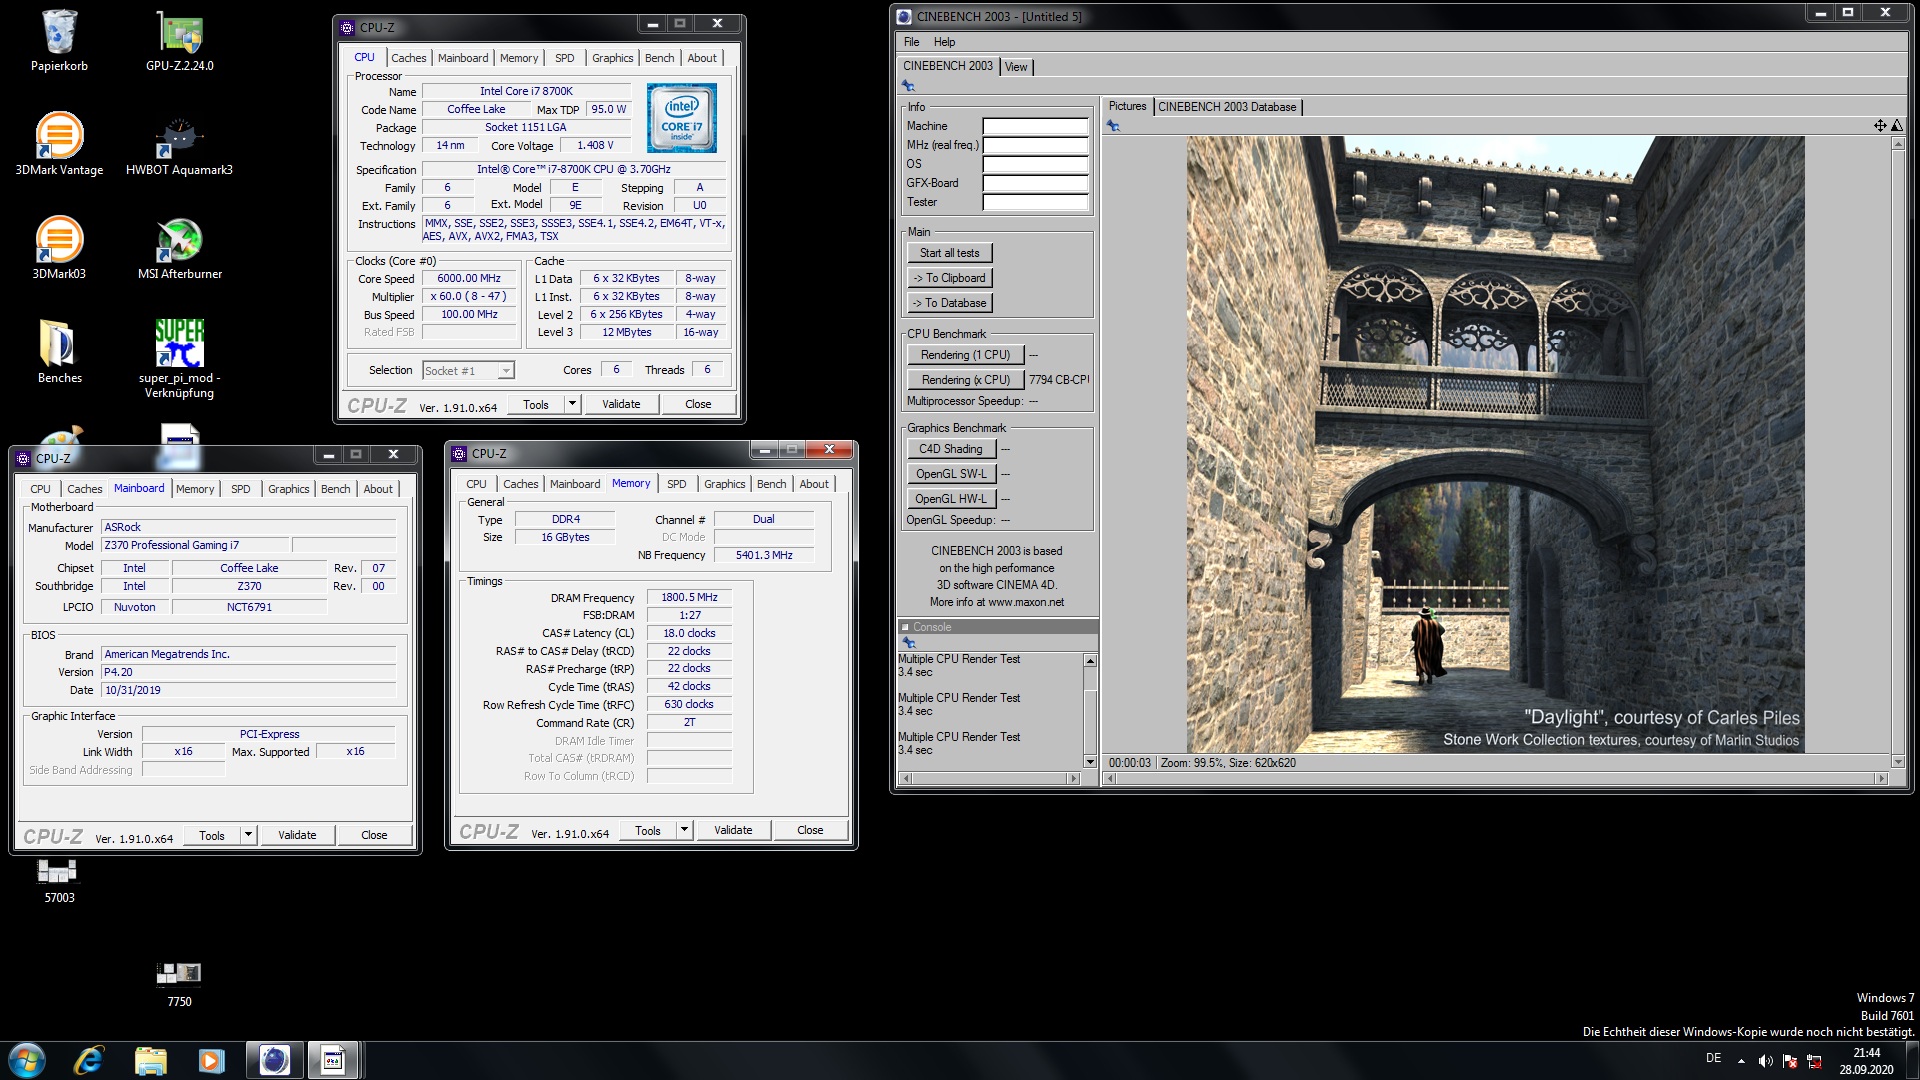Open the File menu in CINEBENCH
The width and height of the screenshot is (1920, 1080).
tap(912, 42)
